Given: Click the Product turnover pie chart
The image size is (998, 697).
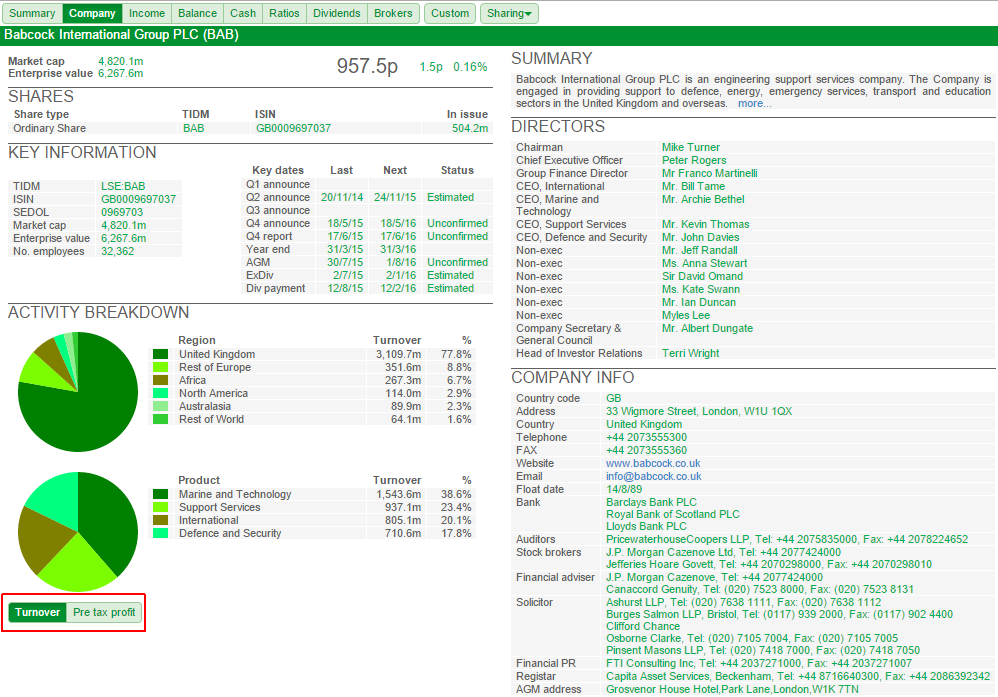Looking at the screenshot, I should coord(78,532).
